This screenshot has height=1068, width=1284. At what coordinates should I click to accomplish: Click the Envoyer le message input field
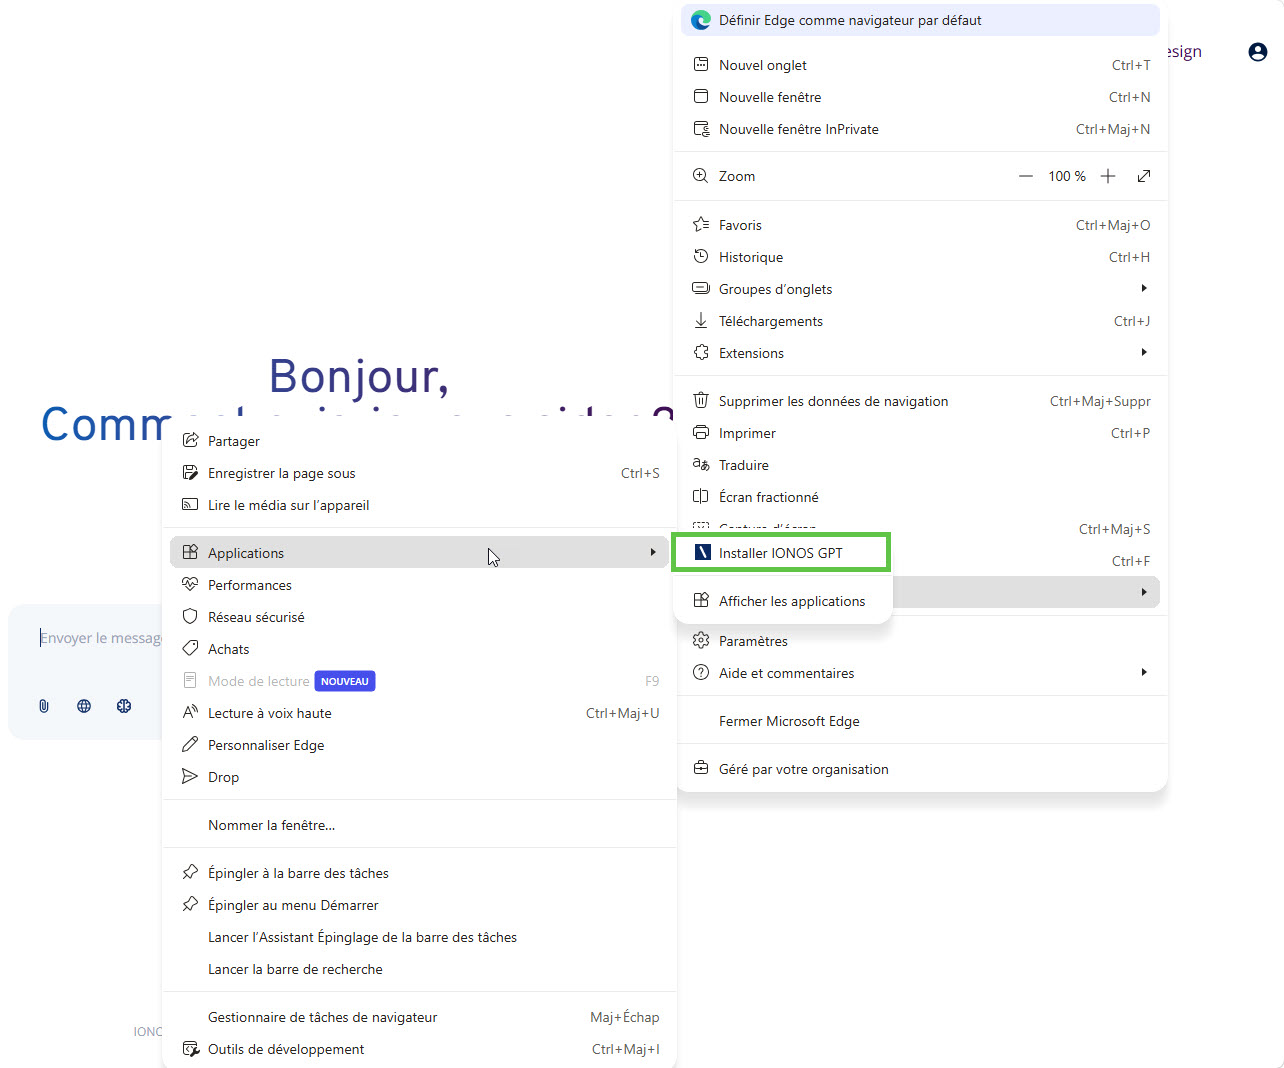point(100,638)
